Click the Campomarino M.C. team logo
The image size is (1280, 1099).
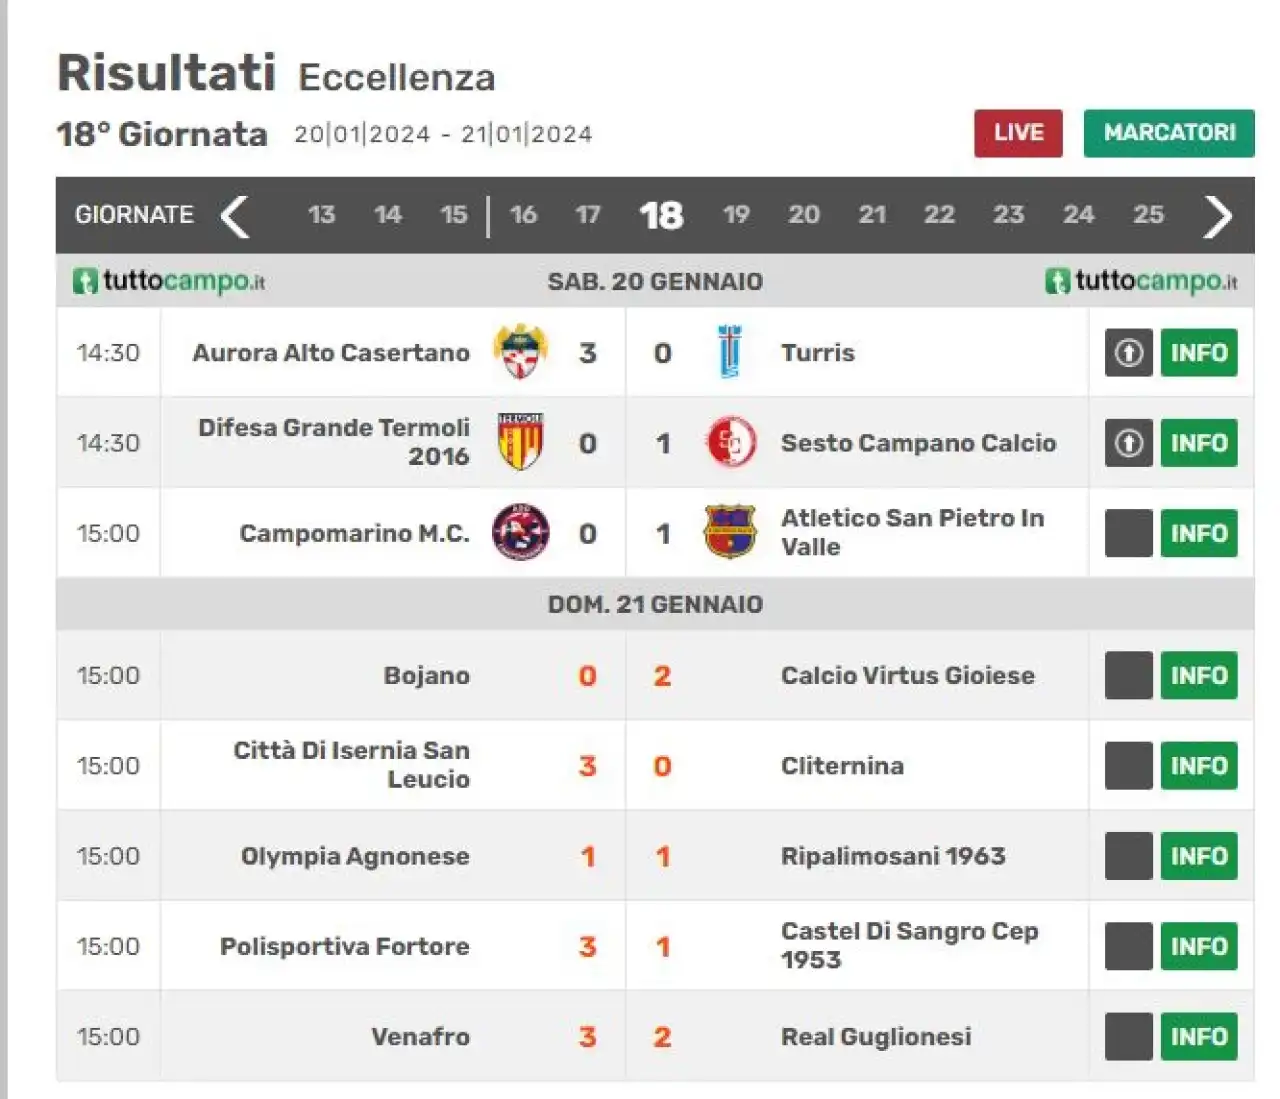(x=521, y=532)
